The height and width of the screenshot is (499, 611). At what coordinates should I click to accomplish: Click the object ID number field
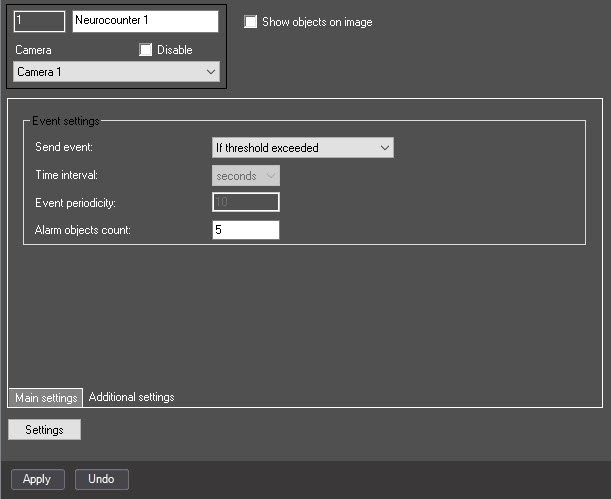click(x=40, y=21)
